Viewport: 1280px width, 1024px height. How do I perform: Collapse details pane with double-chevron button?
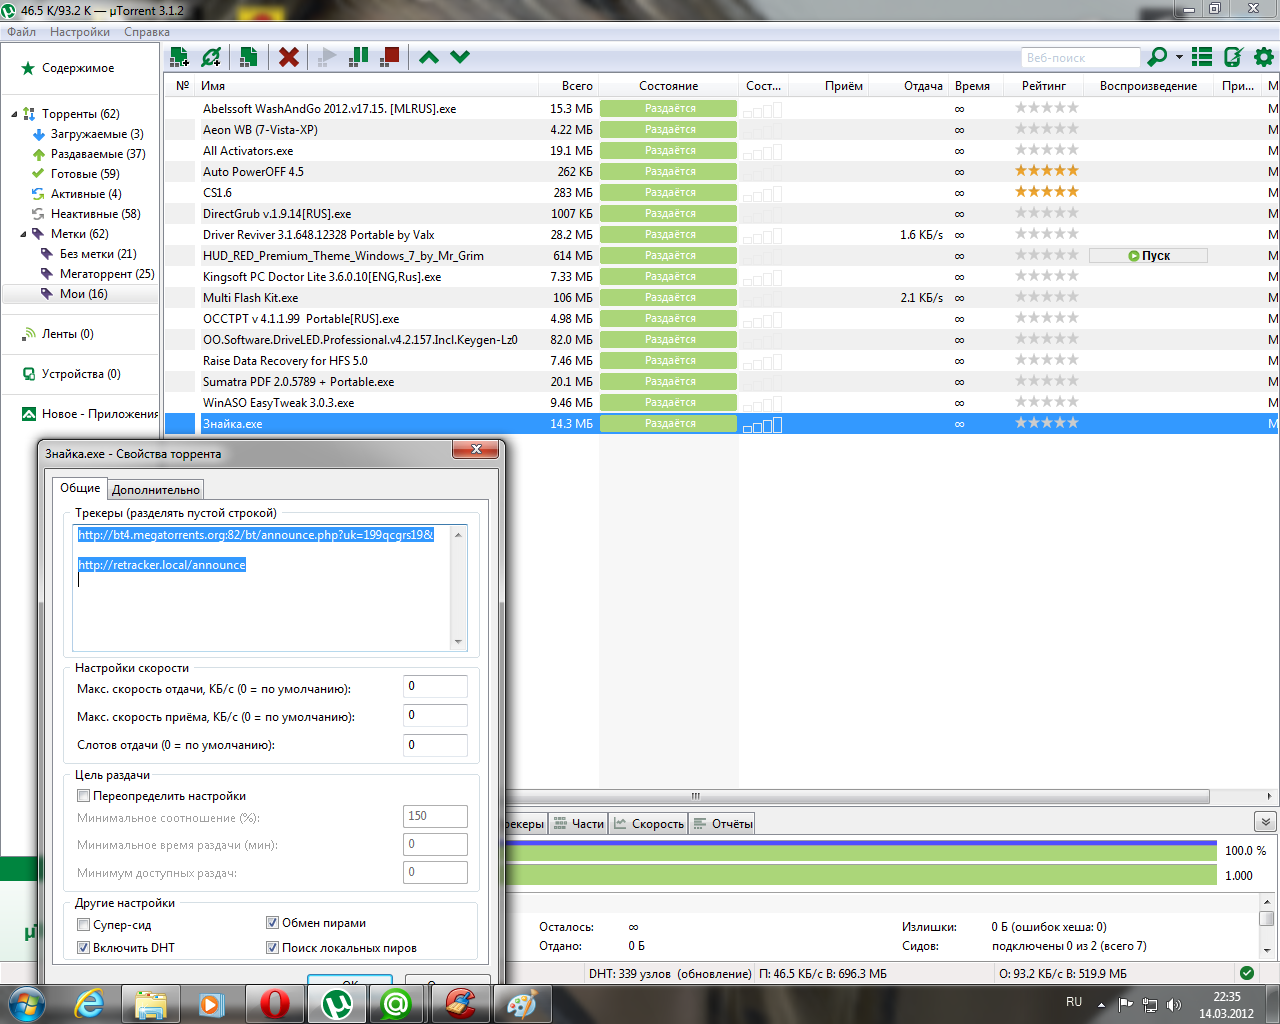[x=1265, y=822]
